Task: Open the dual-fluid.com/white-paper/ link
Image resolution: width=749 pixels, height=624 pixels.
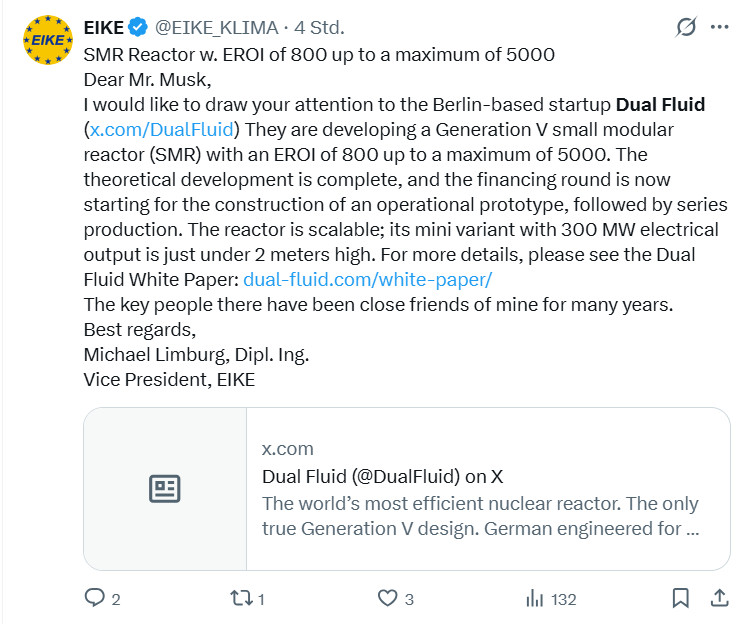Action: [x=367, y=280]
